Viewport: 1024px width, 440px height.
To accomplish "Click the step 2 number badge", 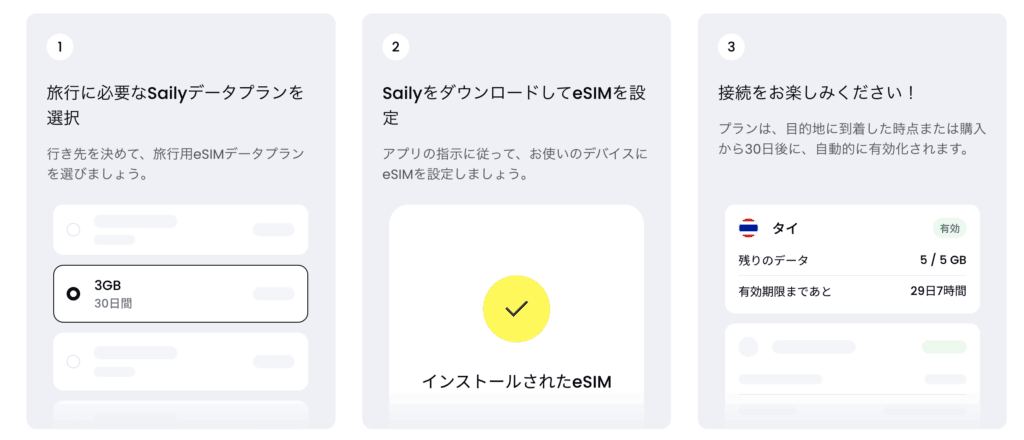I will 396,47.
